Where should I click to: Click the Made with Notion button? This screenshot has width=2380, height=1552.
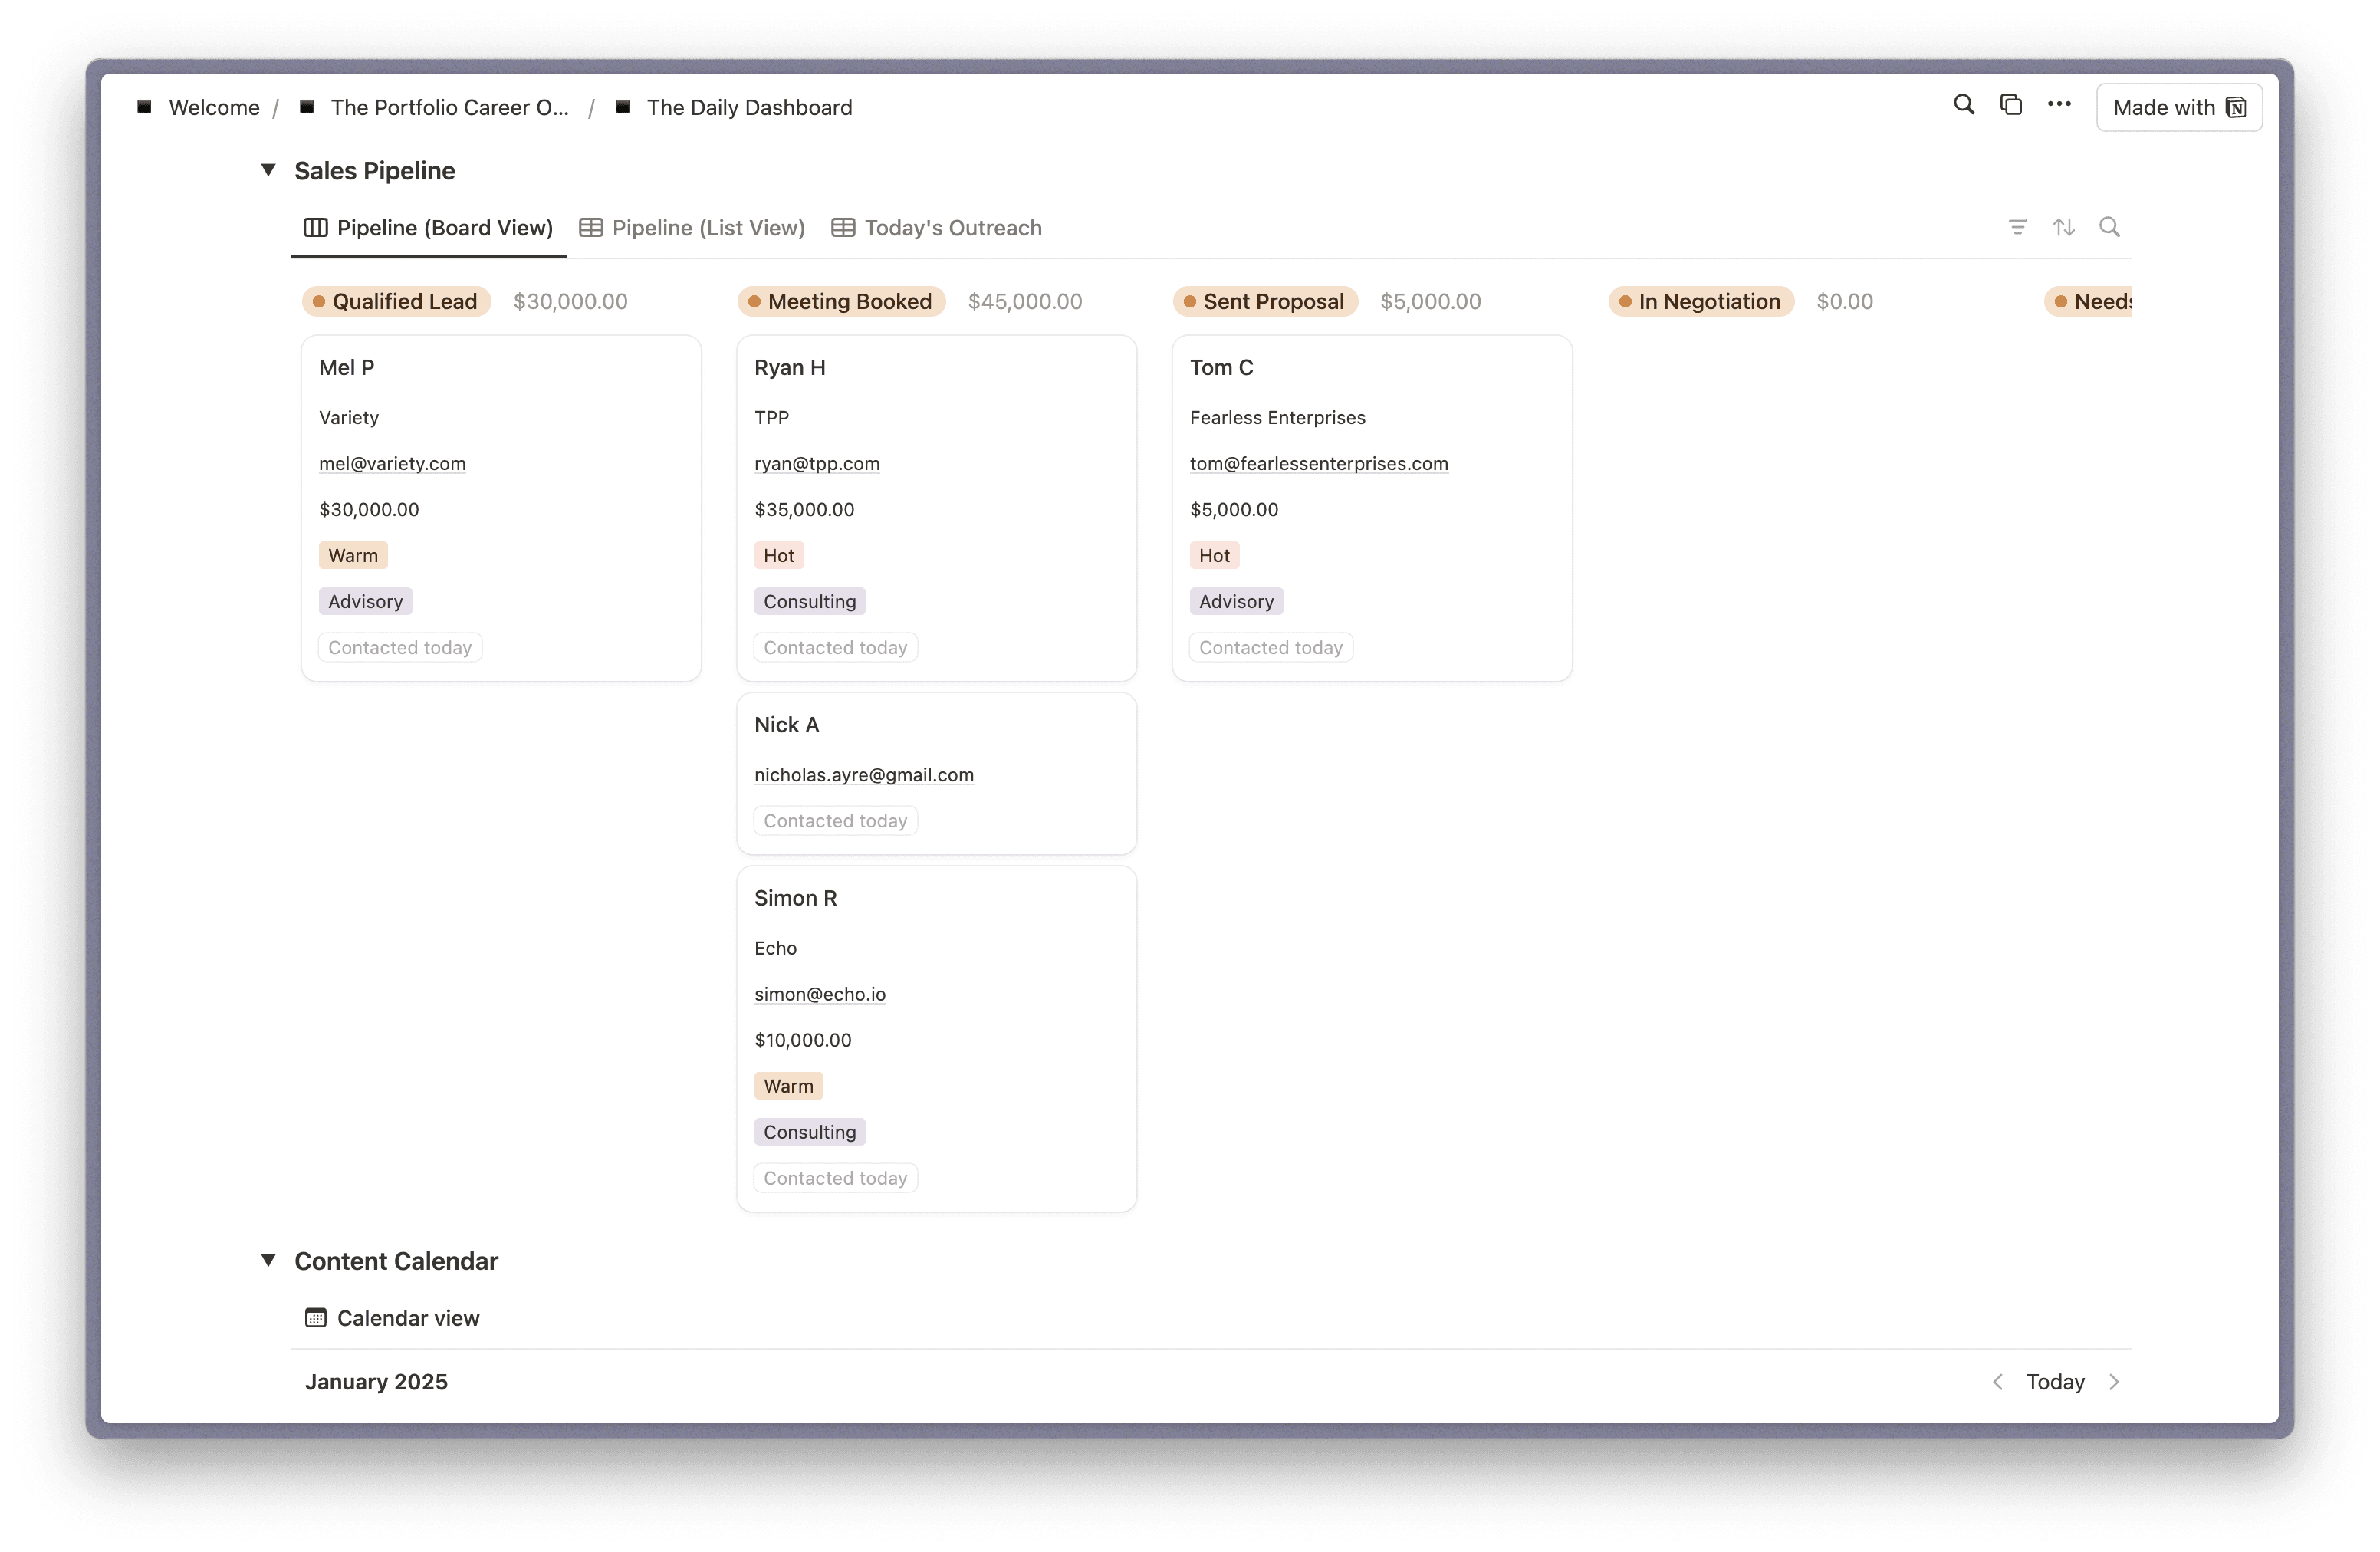coord(2178,107)
